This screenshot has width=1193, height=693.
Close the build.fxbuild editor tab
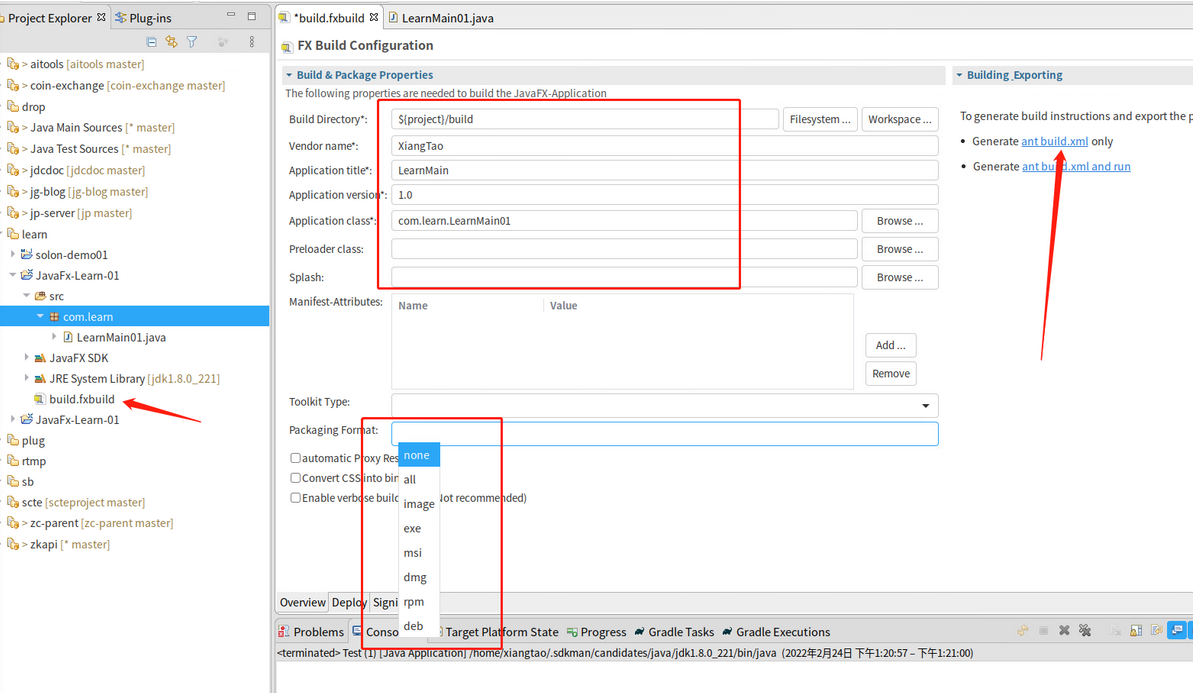[374, 17]
